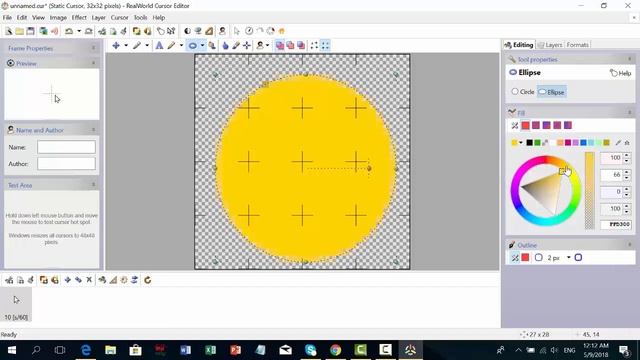Click the open folder toolbar icon

click(19, 31)
